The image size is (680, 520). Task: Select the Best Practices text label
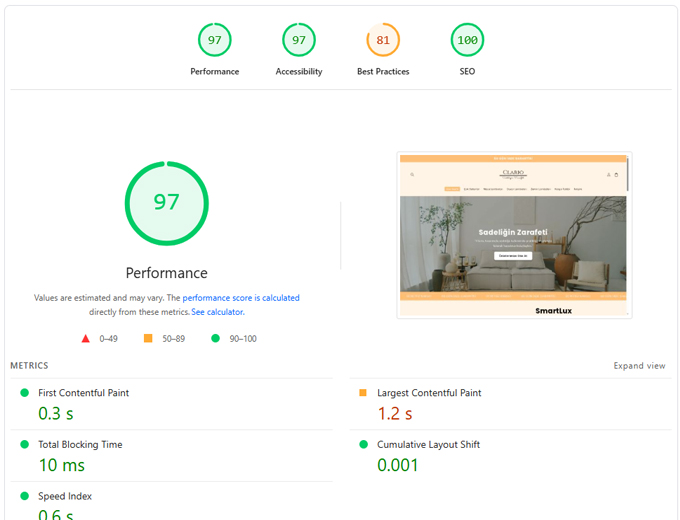383,72
